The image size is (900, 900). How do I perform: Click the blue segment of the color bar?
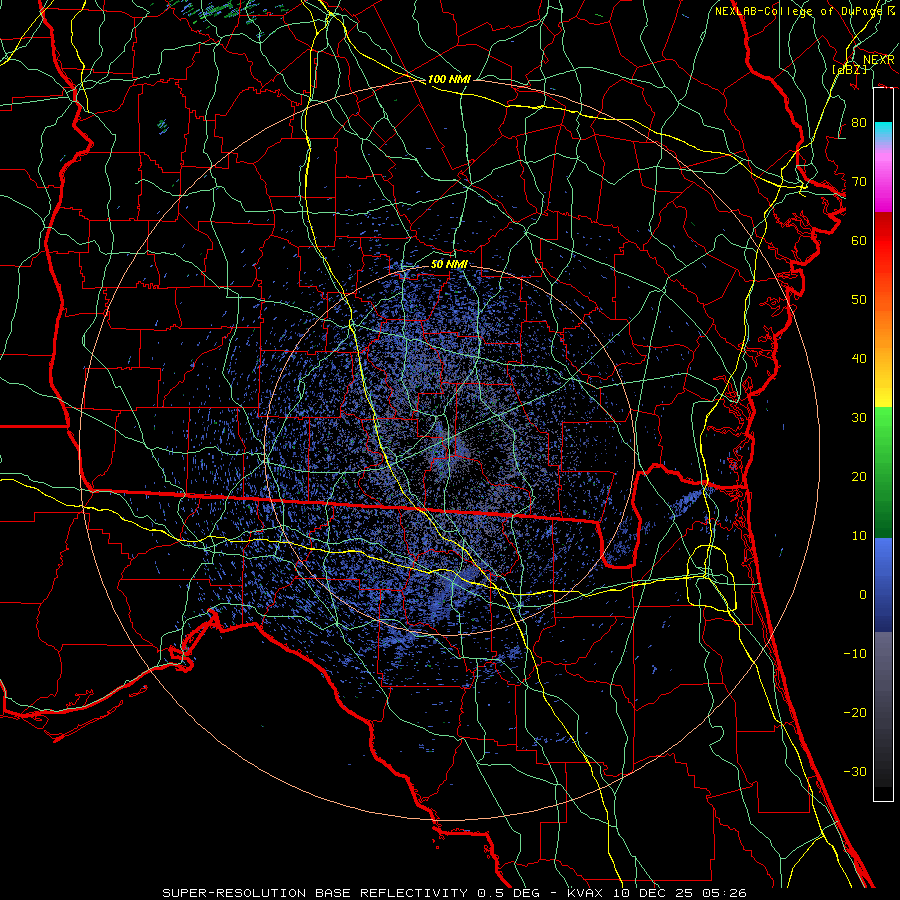point(883,585)
